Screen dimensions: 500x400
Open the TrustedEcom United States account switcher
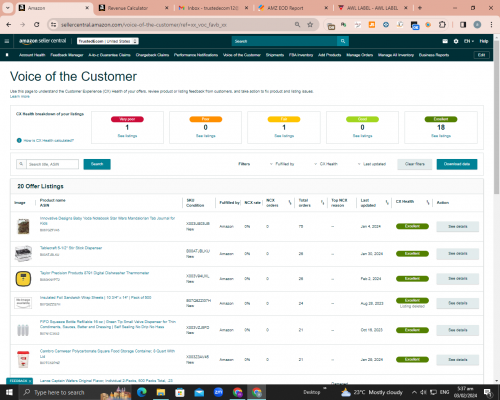tap(108, 41)
